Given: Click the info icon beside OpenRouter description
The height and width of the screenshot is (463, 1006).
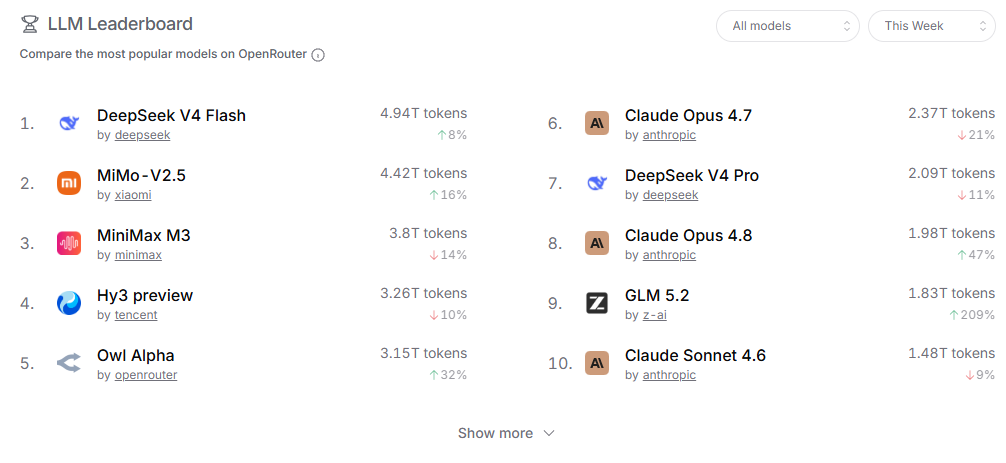Looking at the screenshot, I should [318, 55].
